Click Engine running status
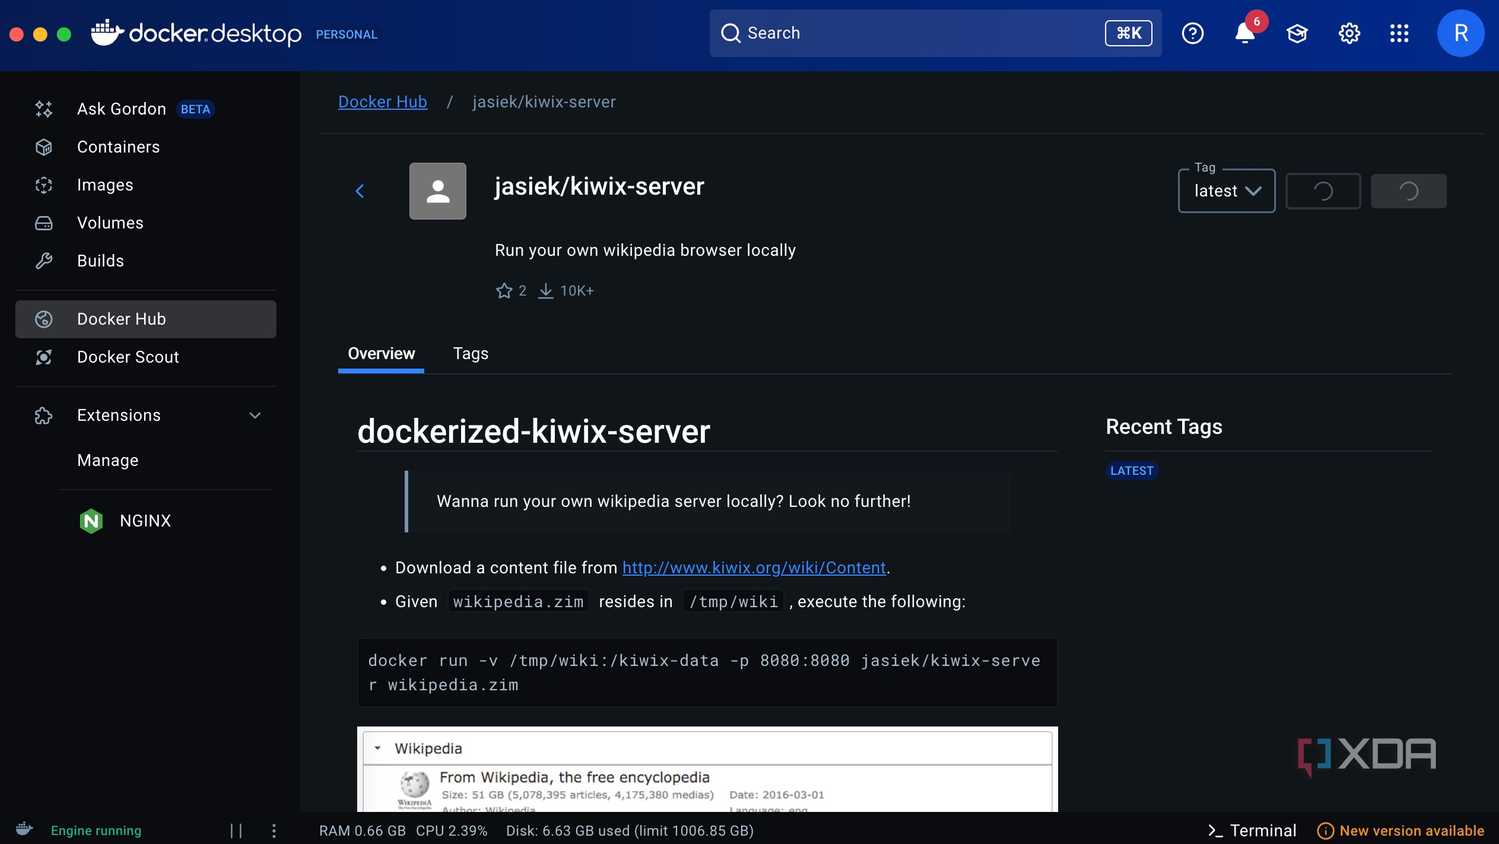The image size is (1499, 844). coord(96,831)
